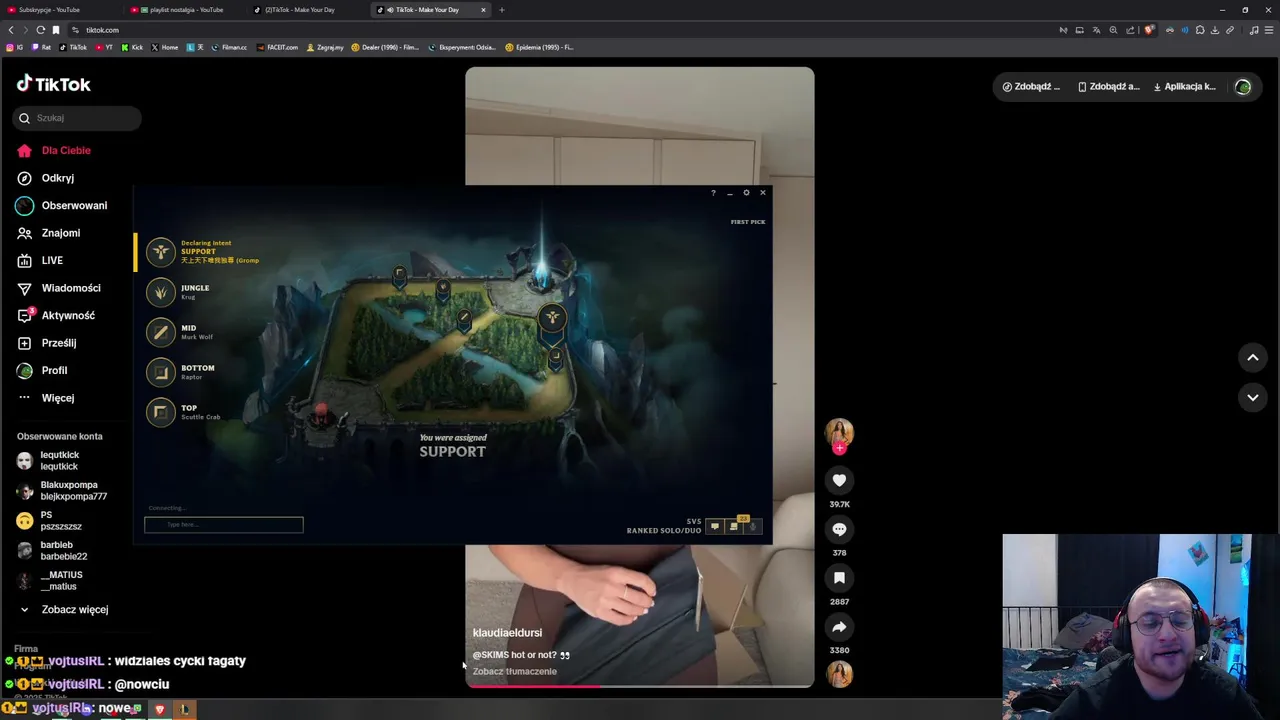Open the Profil page

[x=42, y=370]
